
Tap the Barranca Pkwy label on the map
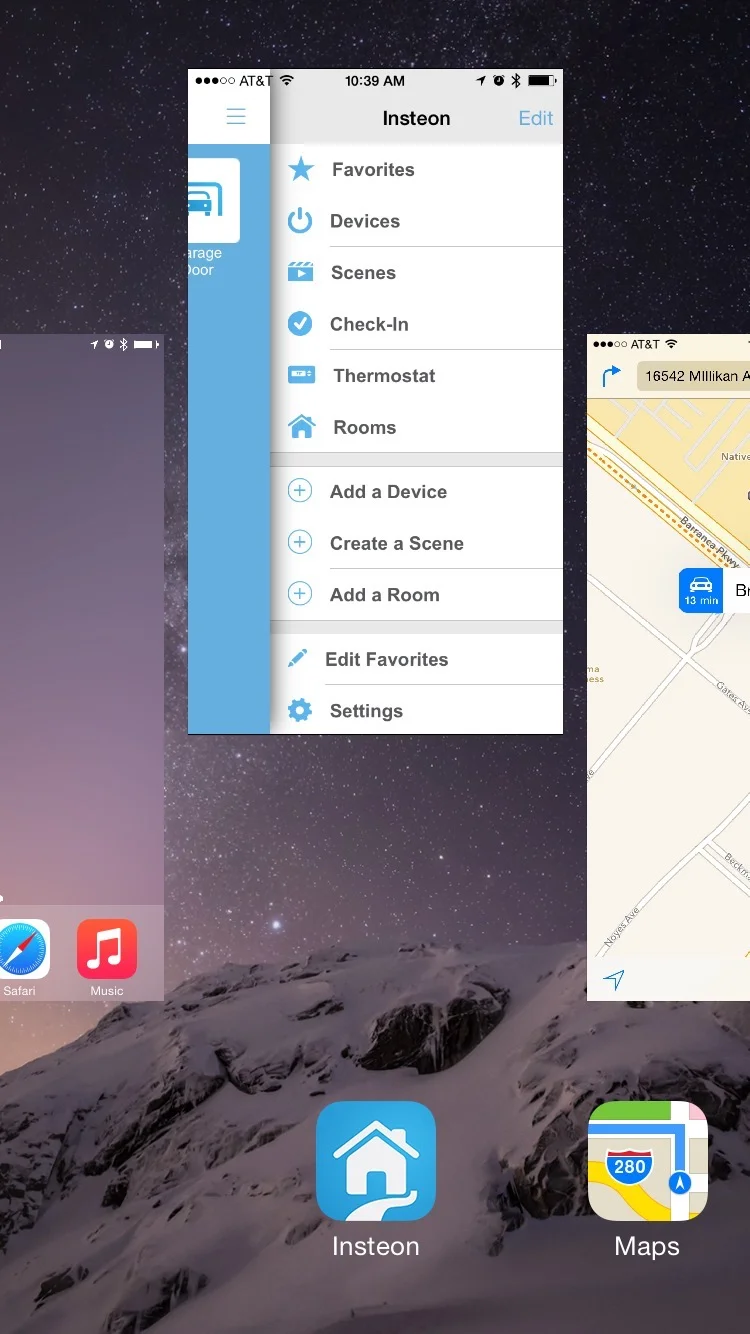click(711, 541)
